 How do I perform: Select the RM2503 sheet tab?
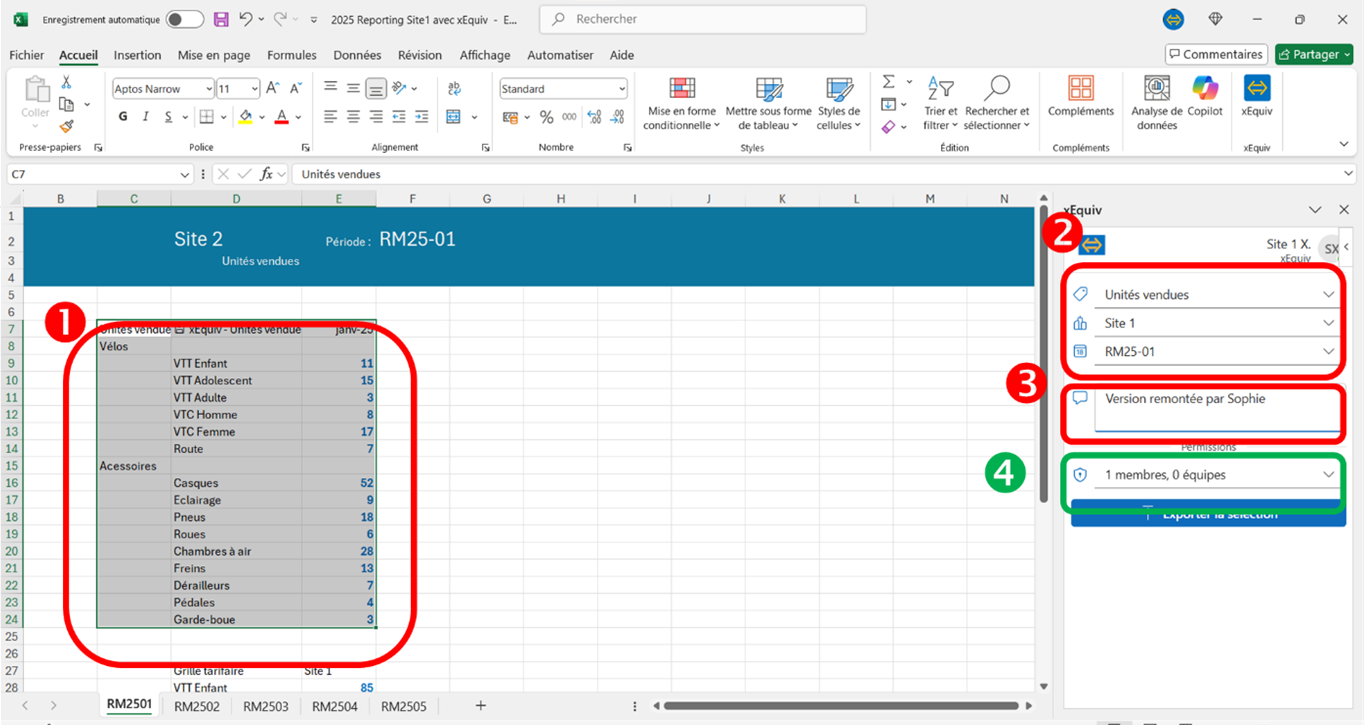265,706
